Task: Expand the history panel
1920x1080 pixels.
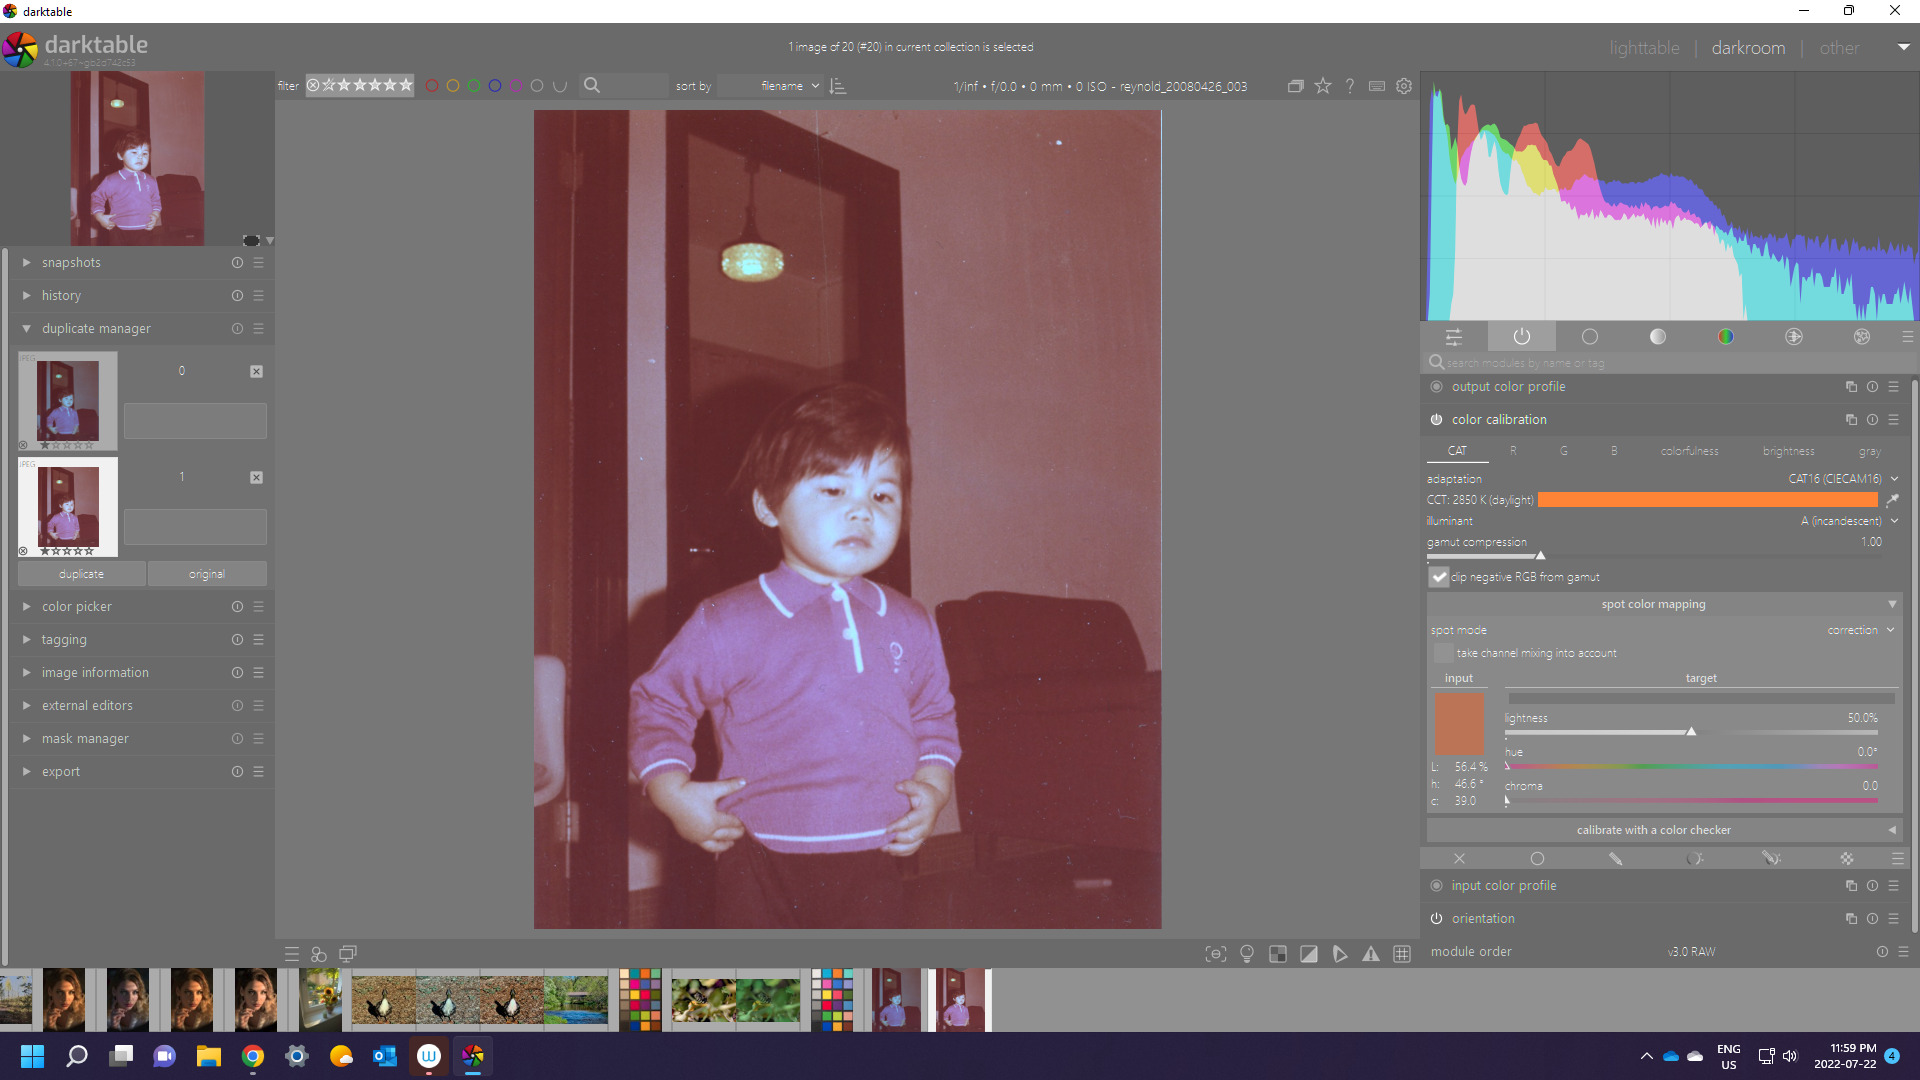Action: [61, 296]
